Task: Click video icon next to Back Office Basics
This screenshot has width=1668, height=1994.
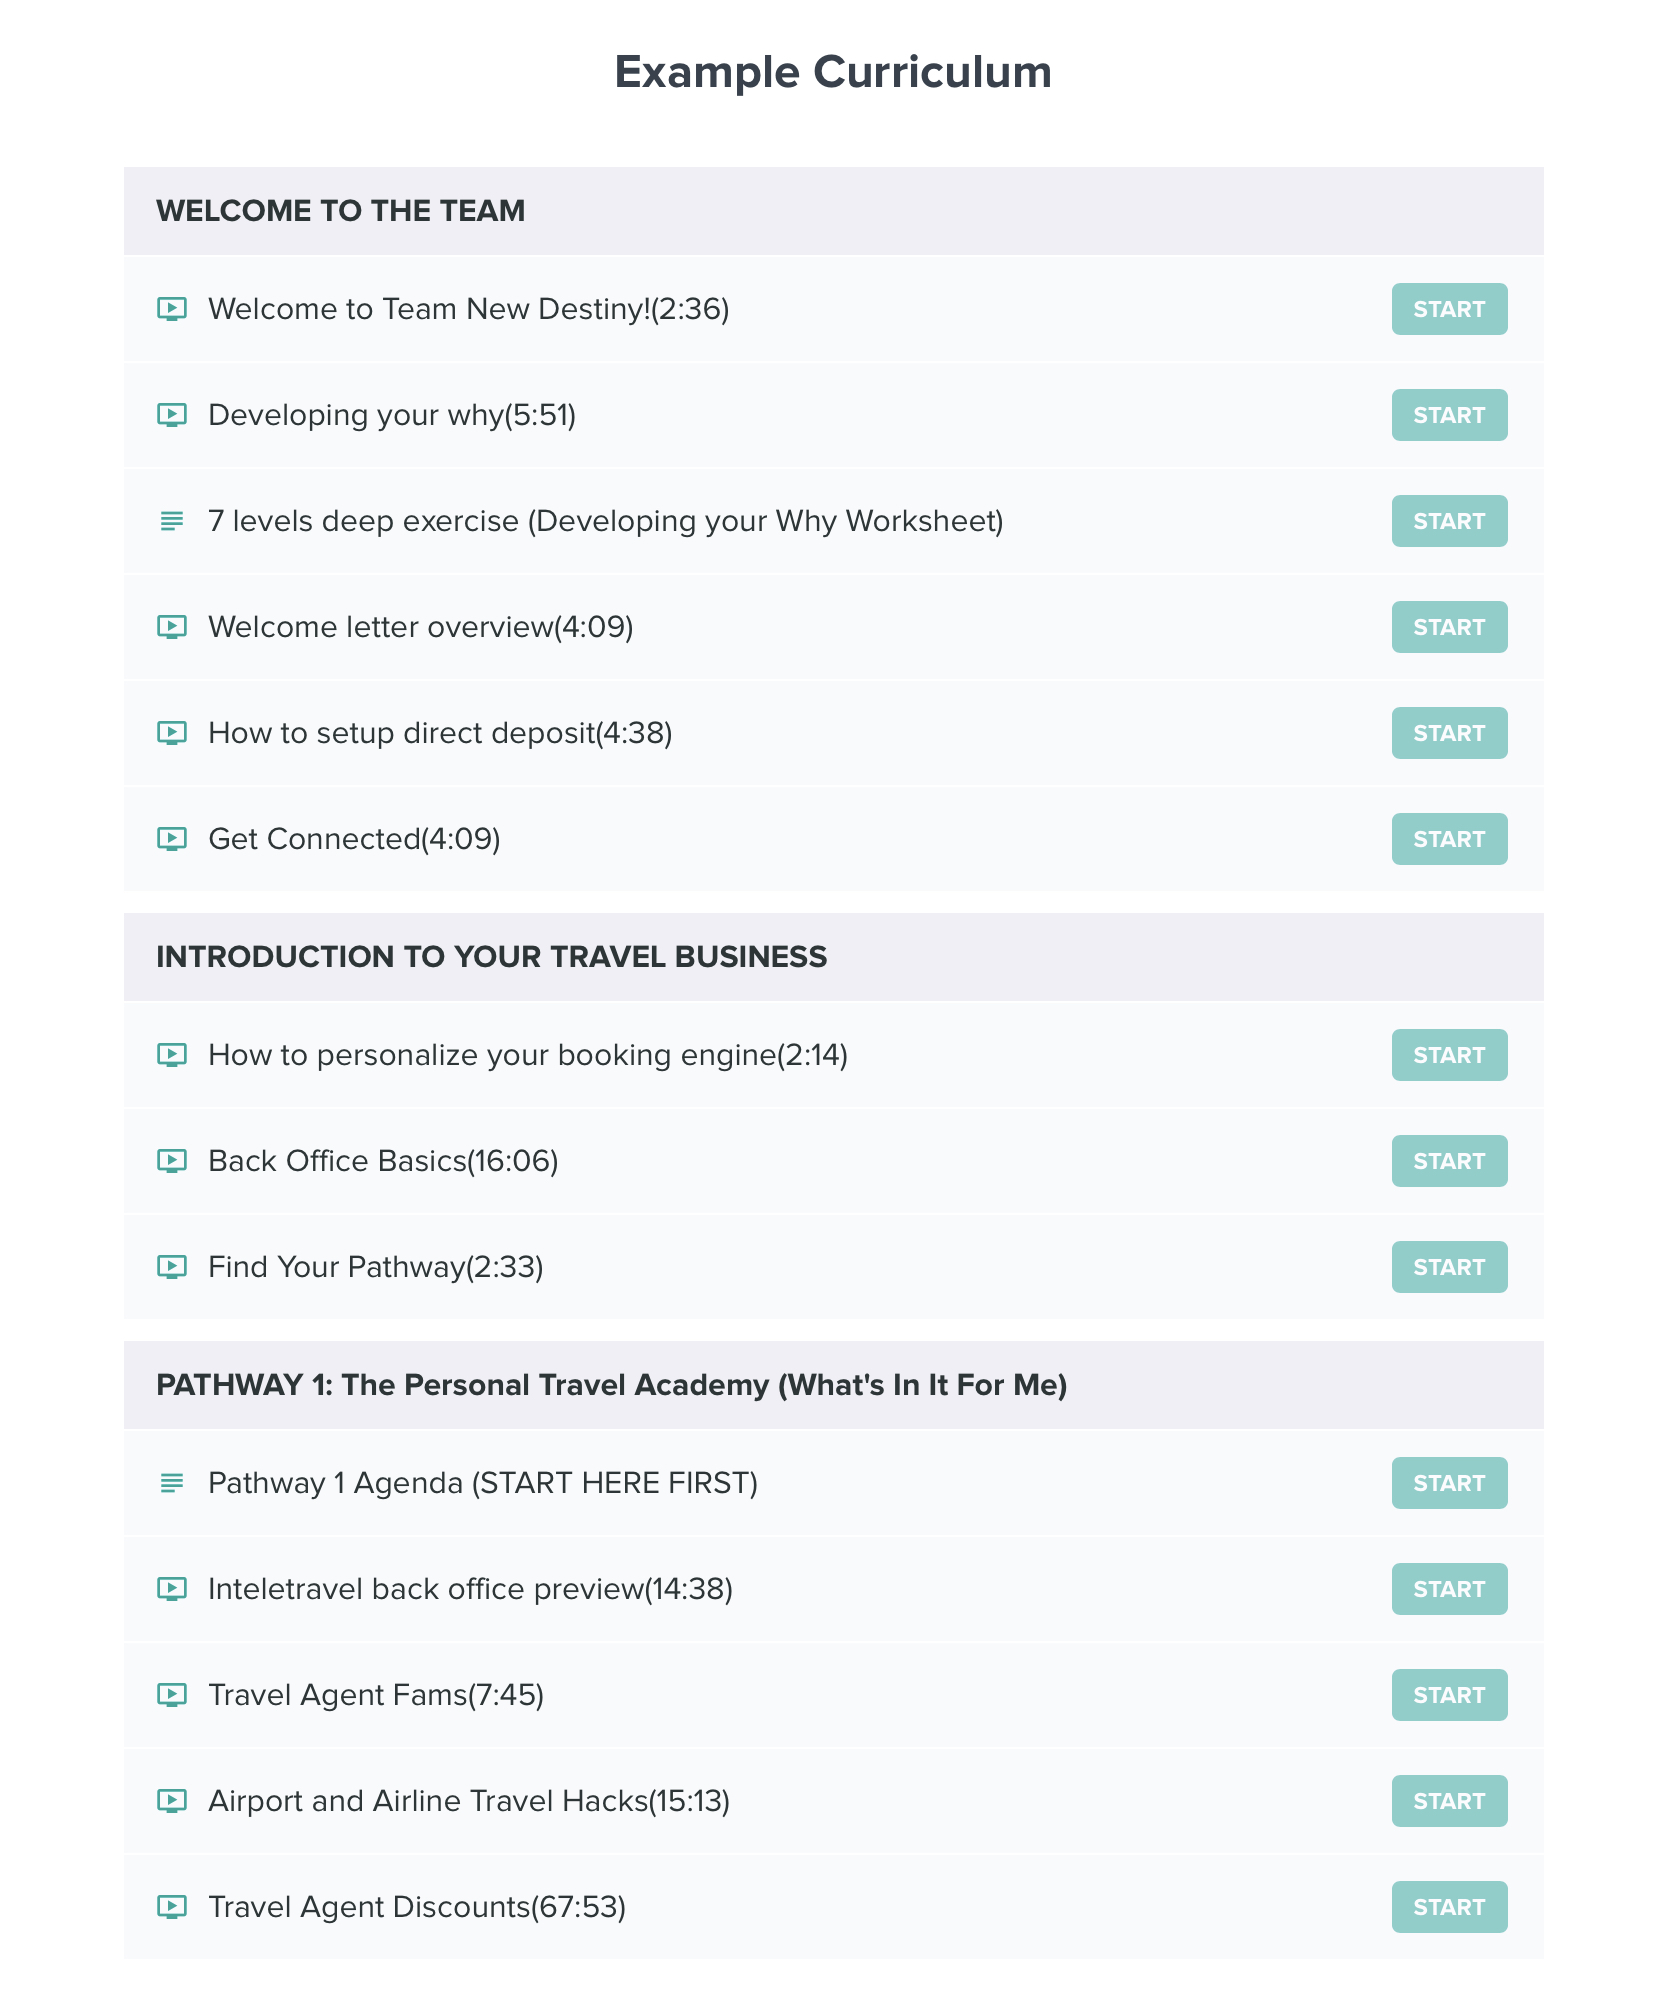Action: [172, 1161]
